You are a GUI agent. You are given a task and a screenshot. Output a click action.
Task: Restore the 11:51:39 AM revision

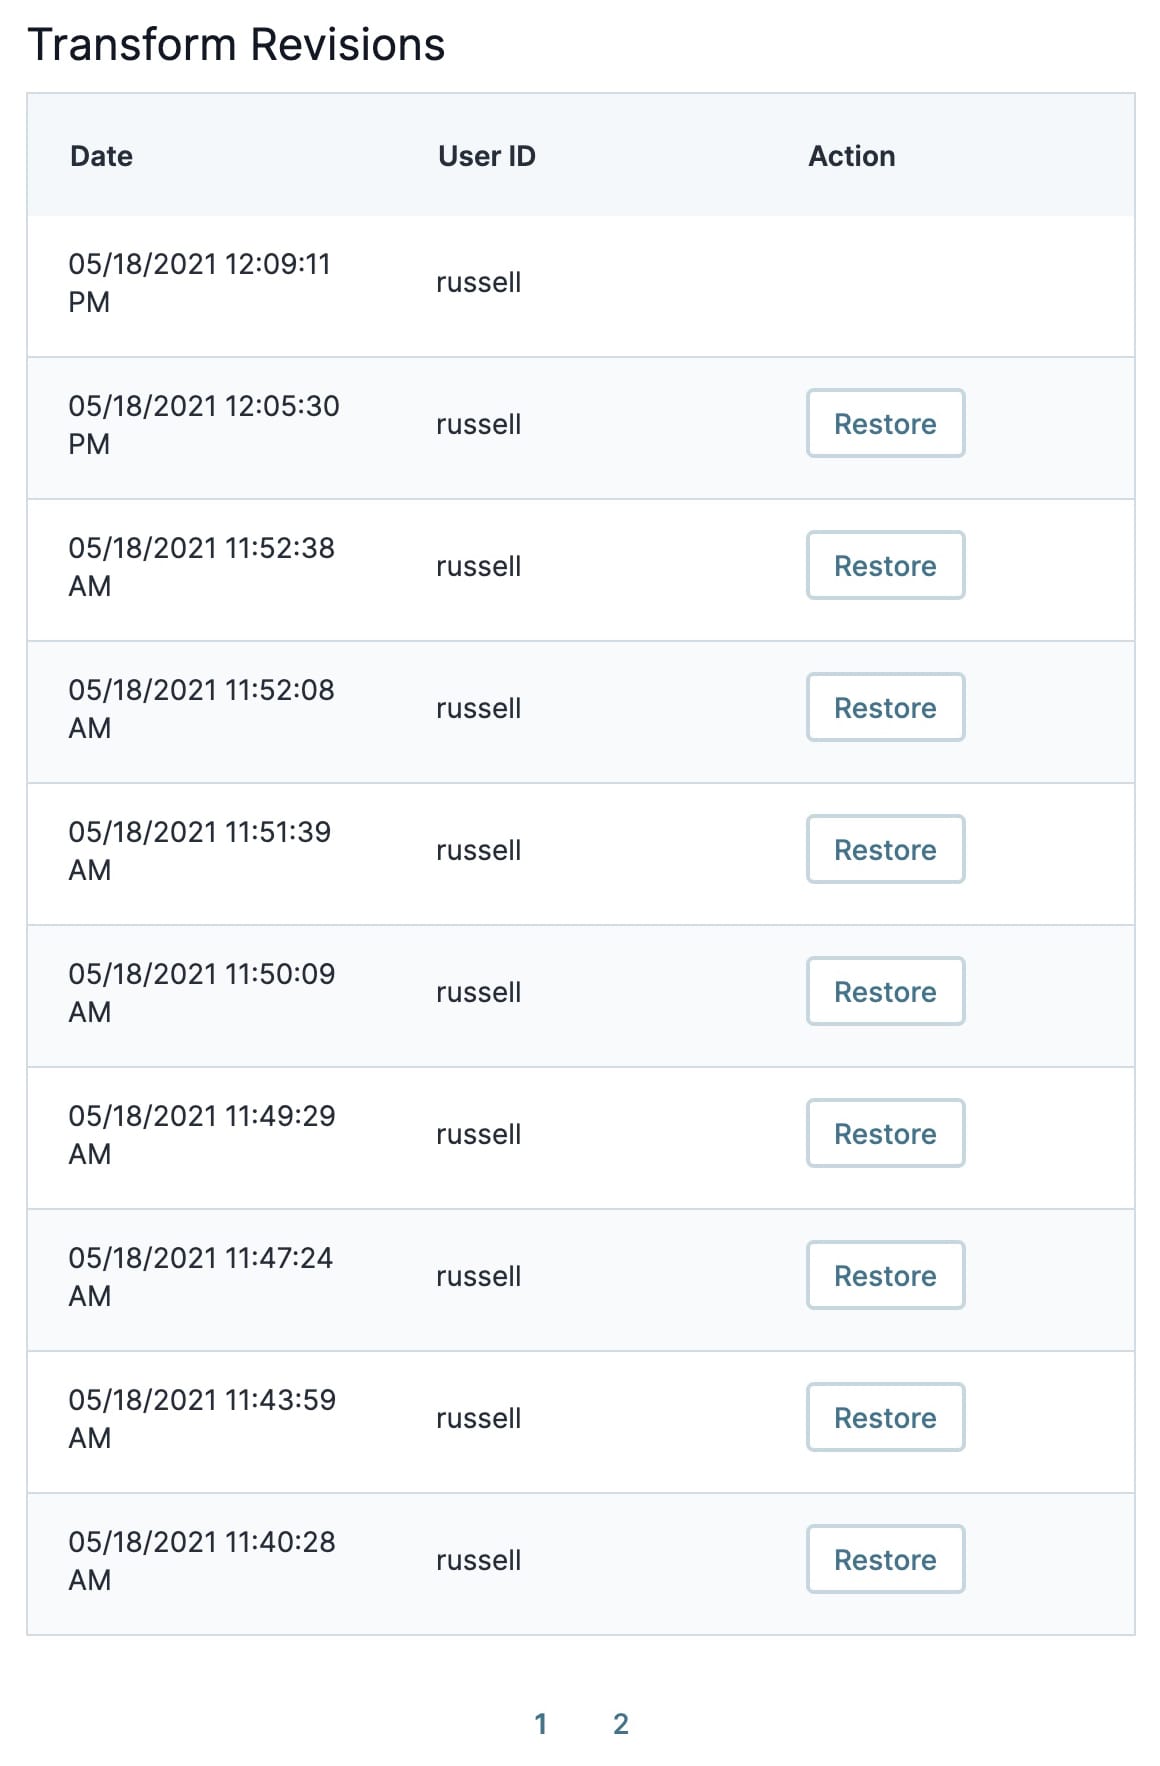pos(885,850)
